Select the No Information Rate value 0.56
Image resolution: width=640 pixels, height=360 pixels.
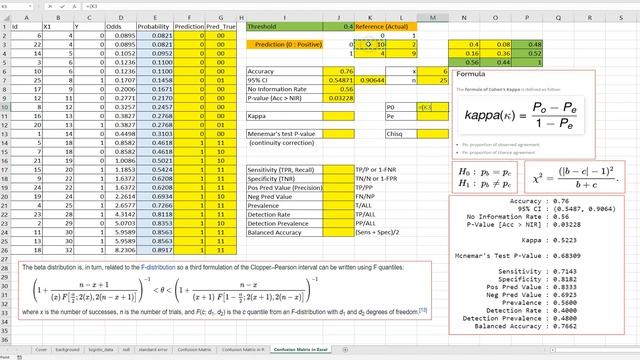point(338,89)
